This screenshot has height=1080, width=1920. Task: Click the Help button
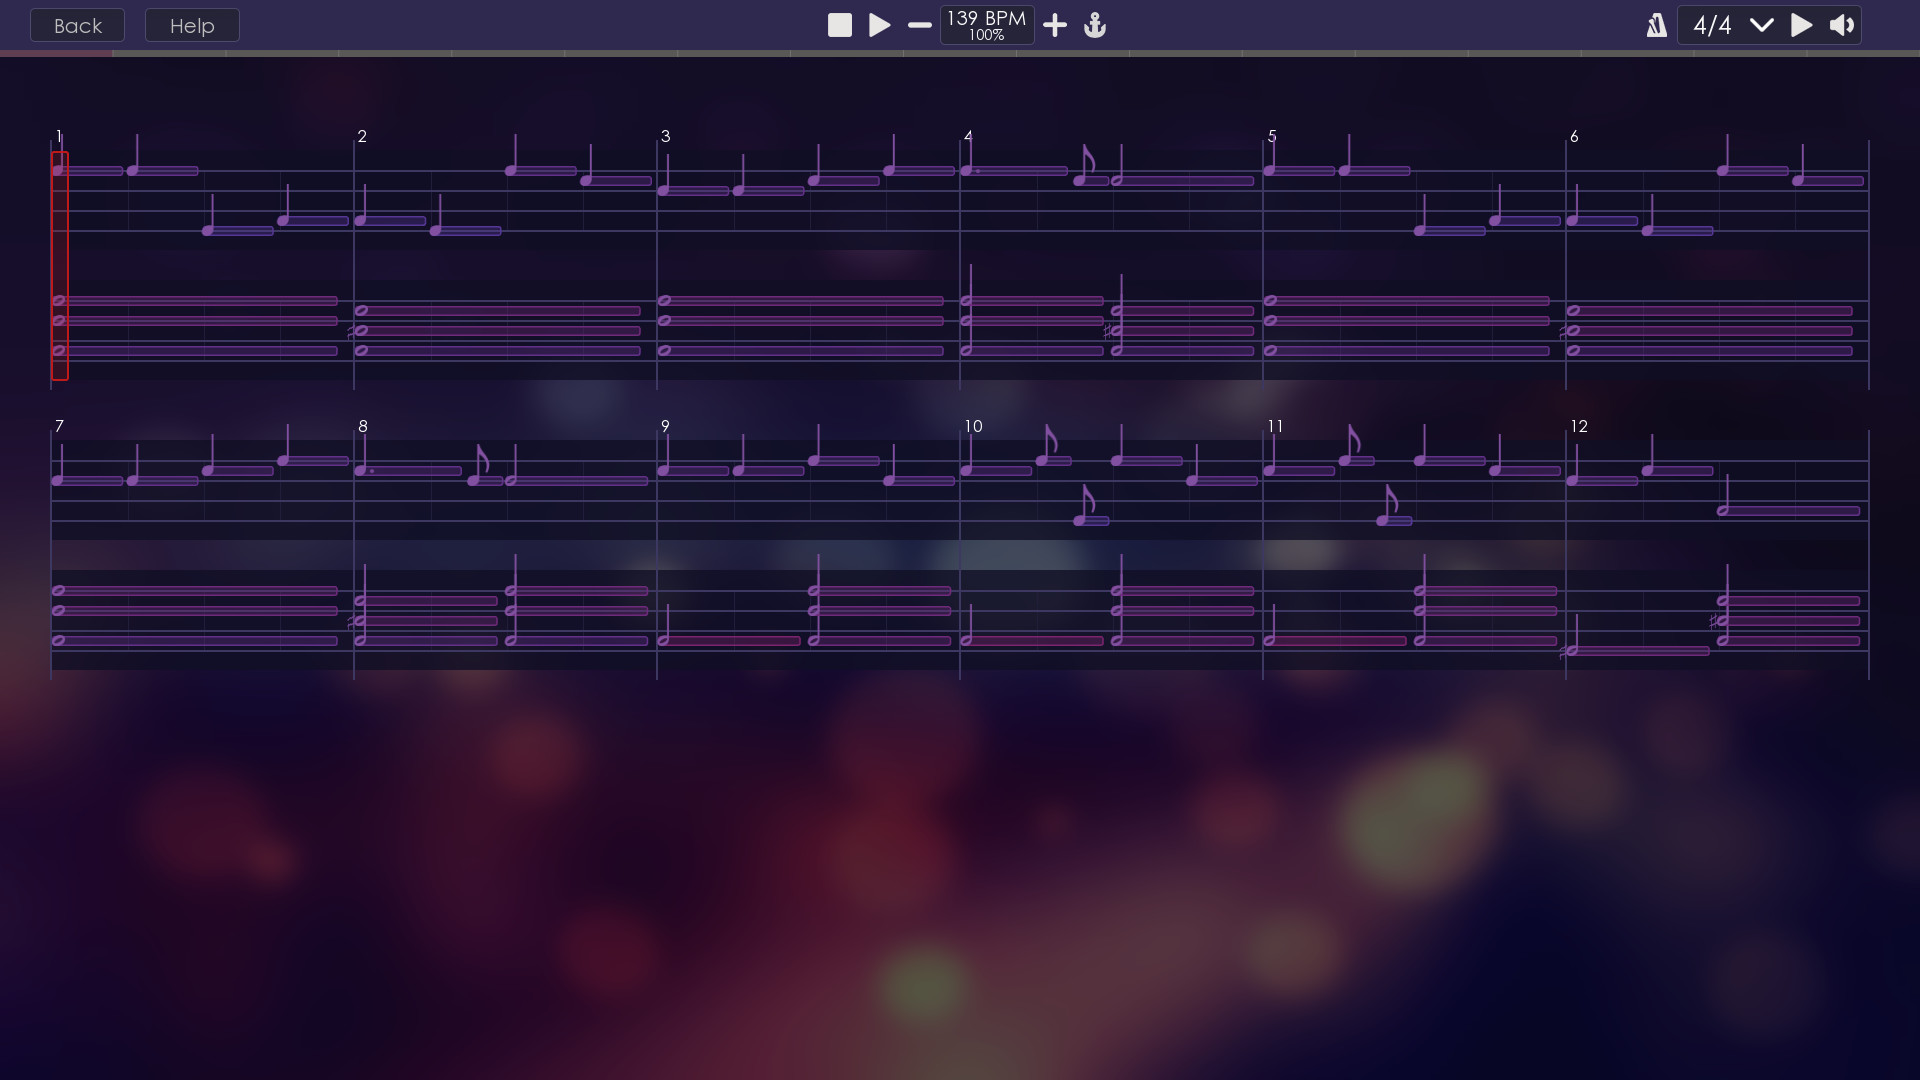[191, 25]
